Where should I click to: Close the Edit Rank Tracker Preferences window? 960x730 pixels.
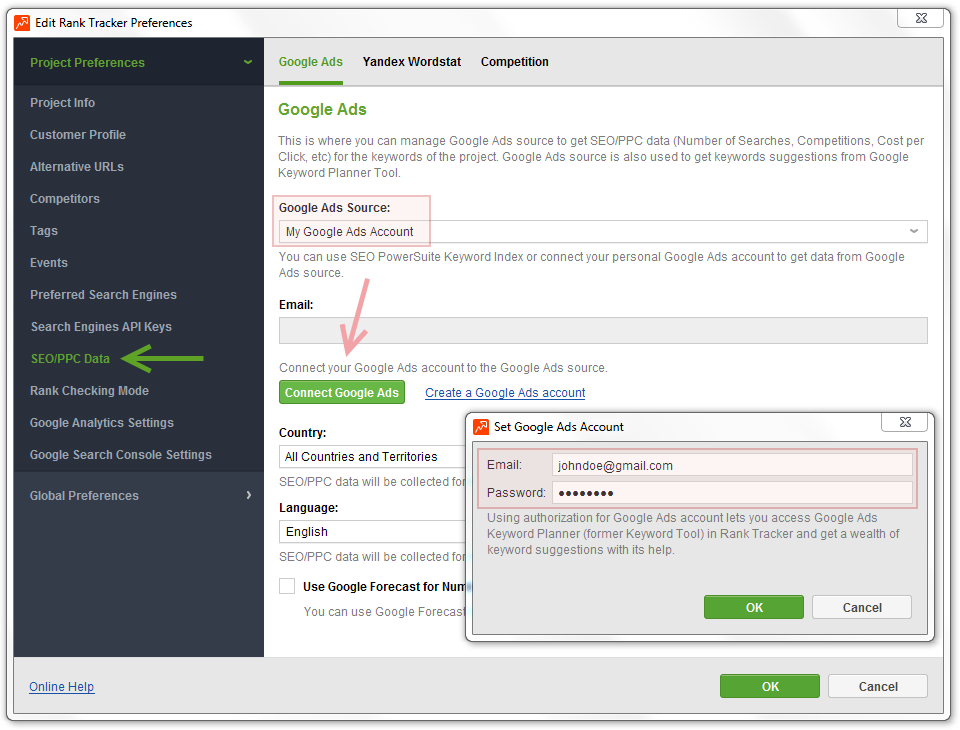point(921,18)
